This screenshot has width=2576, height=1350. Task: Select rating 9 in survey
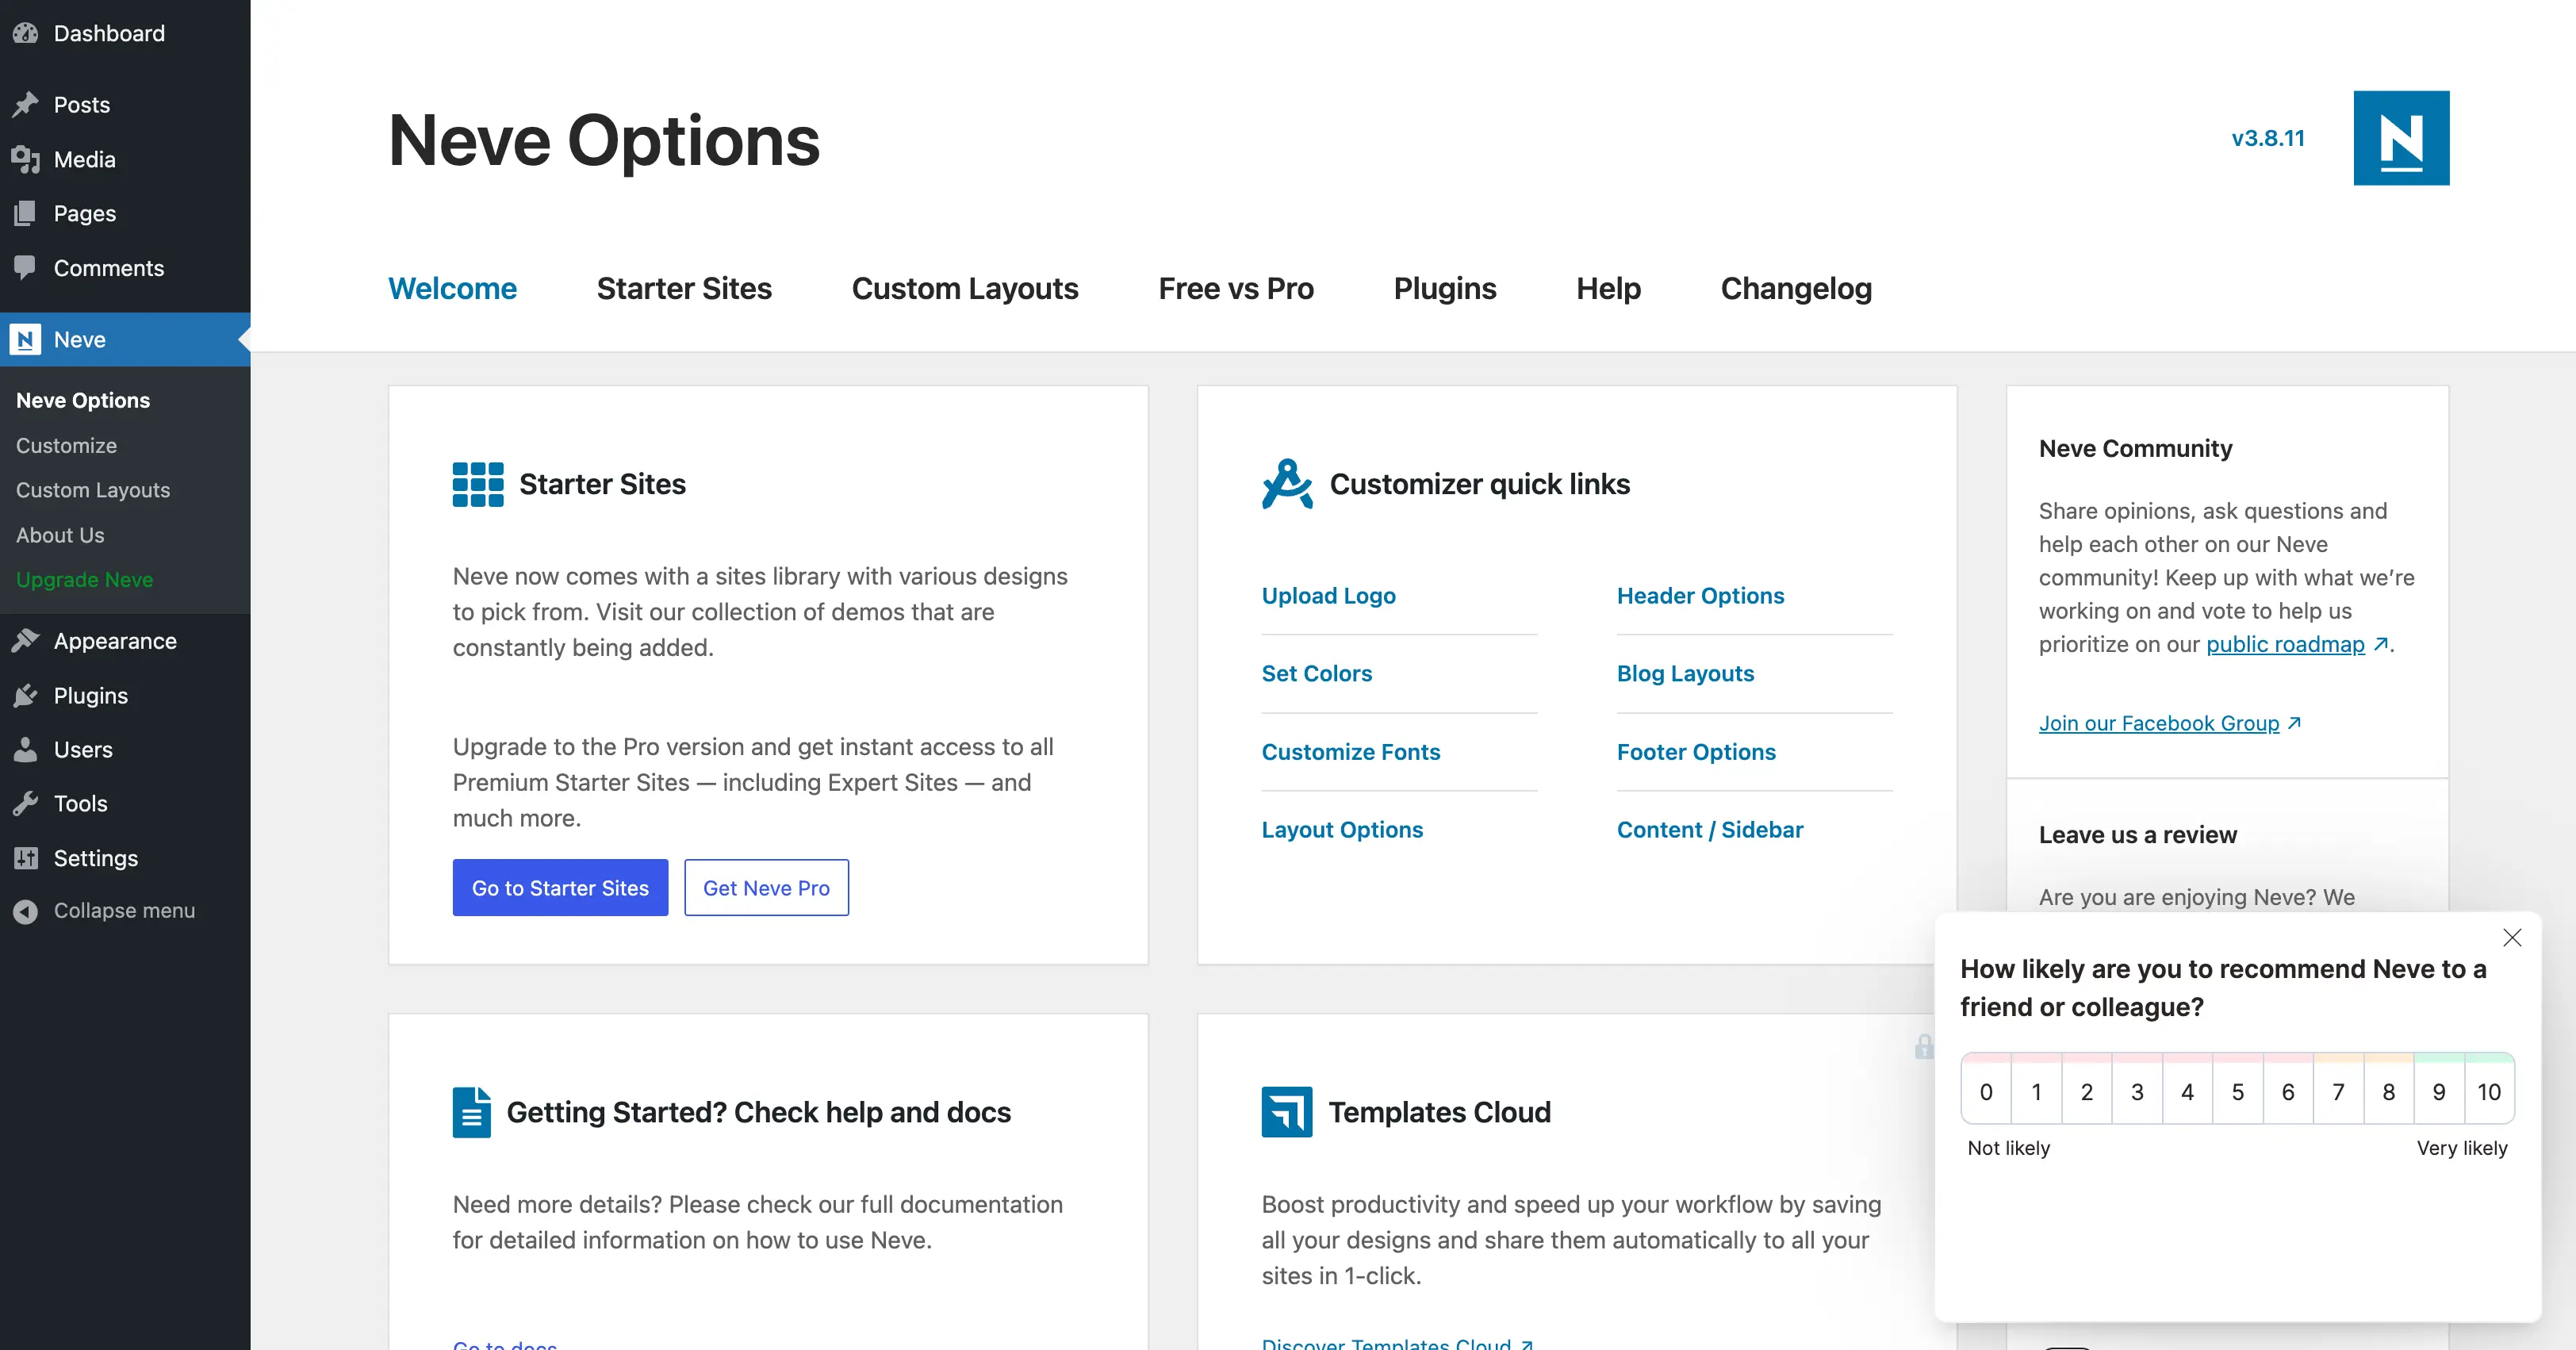coord(2439,1092)
